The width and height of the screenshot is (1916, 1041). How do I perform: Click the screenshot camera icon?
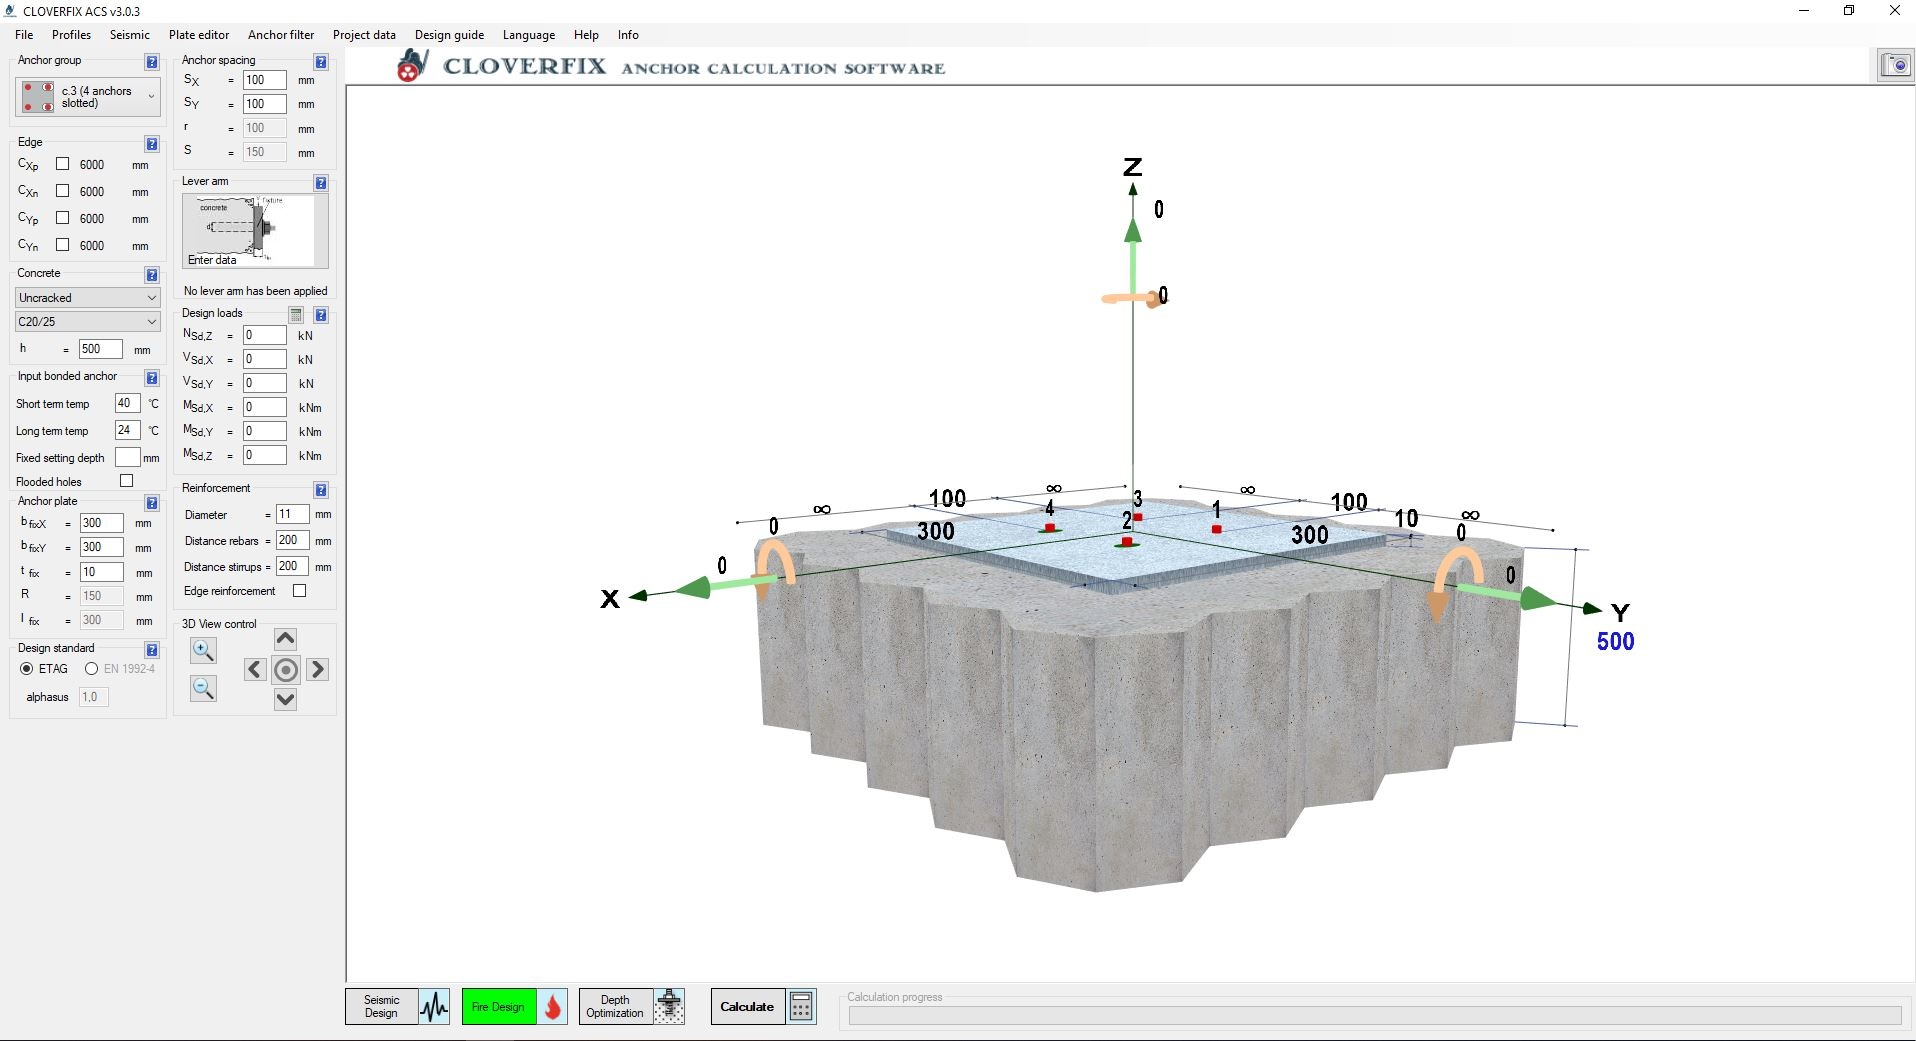pyautogui.click(x=1895, y=65)
